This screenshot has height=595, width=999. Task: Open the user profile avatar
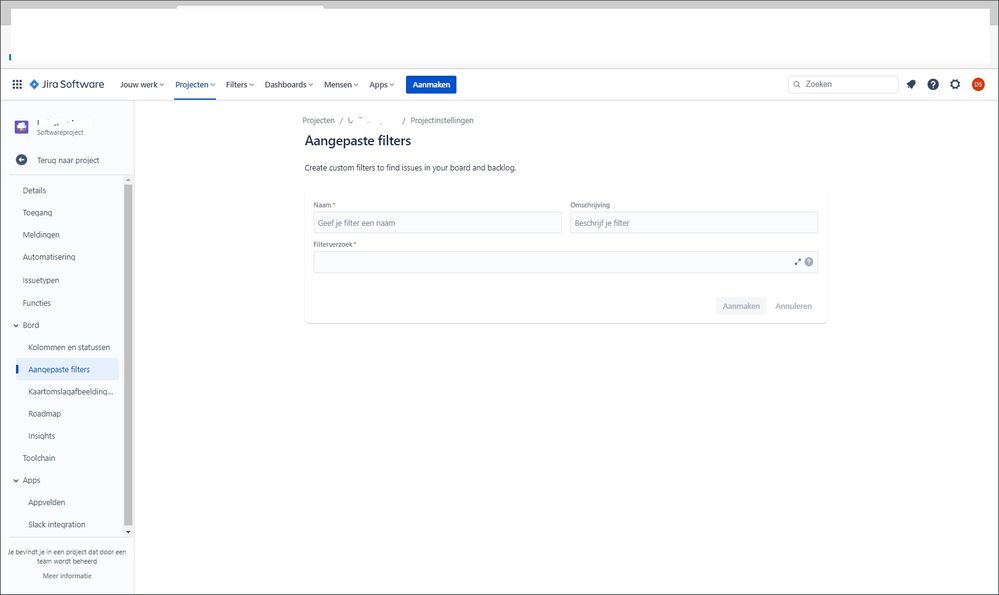978,84
